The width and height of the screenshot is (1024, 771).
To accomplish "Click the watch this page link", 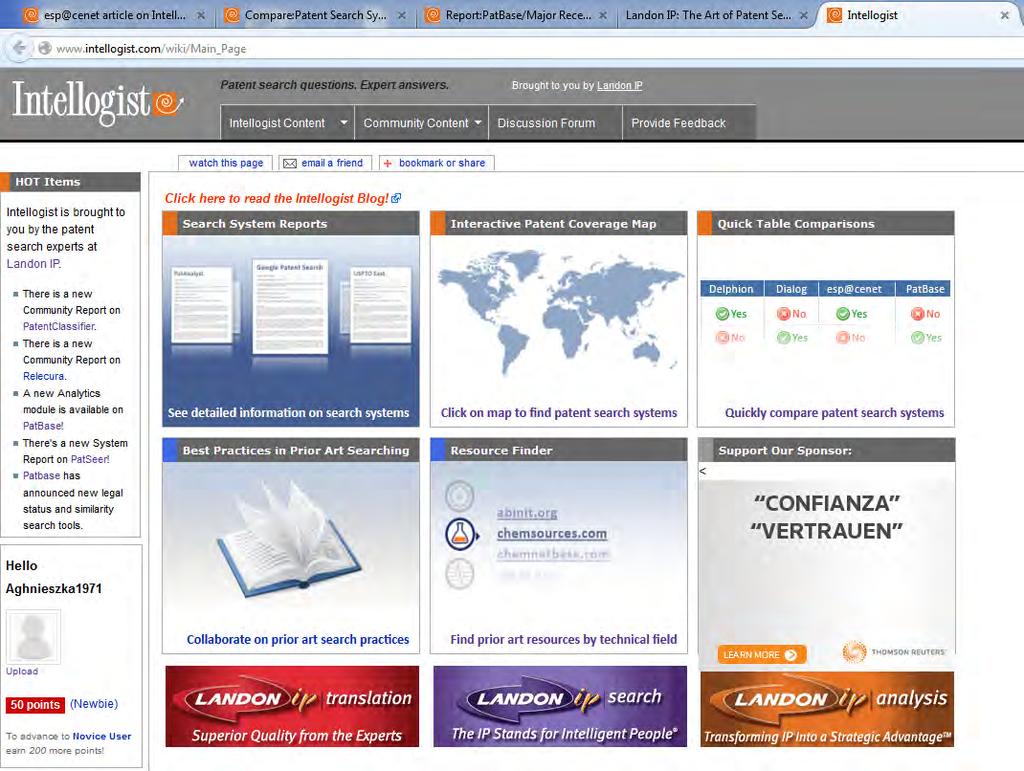I will (x=226, y=163).
